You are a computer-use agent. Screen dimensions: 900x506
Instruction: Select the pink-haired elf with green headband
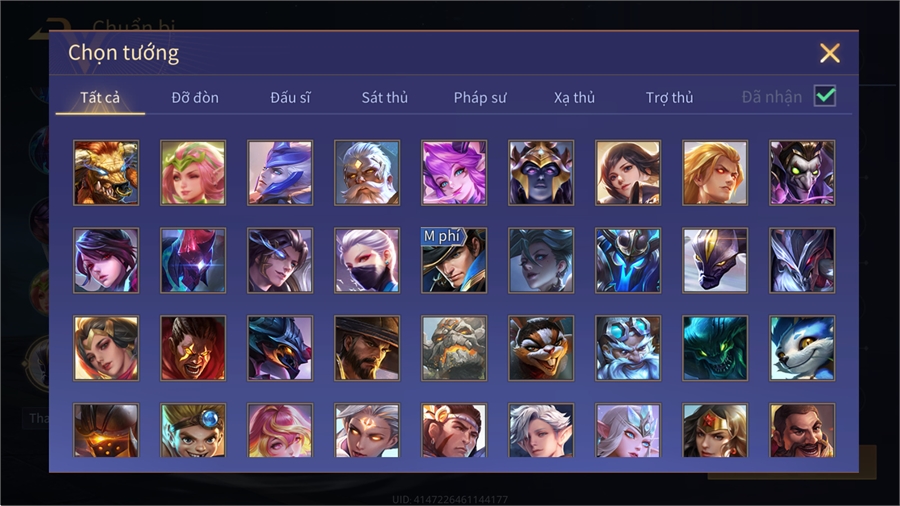pos(193,173)
